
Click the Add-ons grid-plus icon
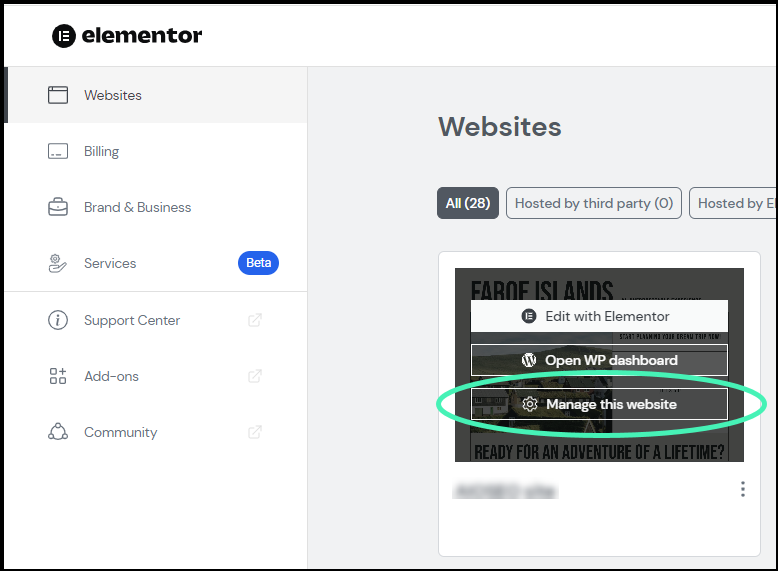tap(58, 376)
